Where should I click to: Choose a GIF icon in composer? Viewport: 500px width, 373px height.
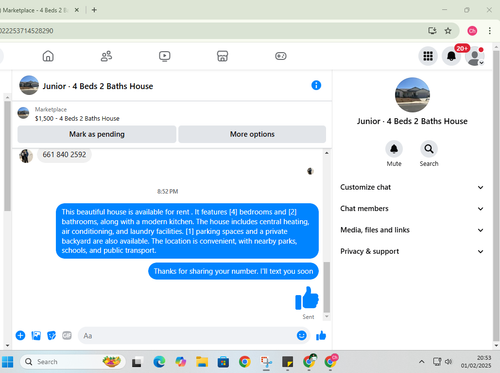(67, 335)
